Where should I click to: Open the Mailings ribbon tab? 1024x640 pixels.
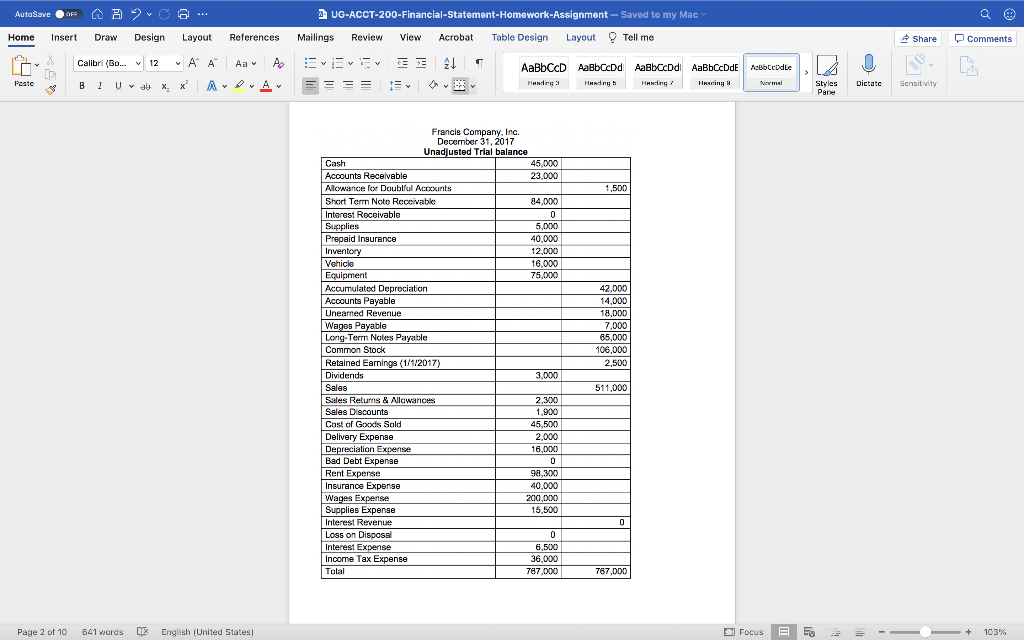(315, 37)
